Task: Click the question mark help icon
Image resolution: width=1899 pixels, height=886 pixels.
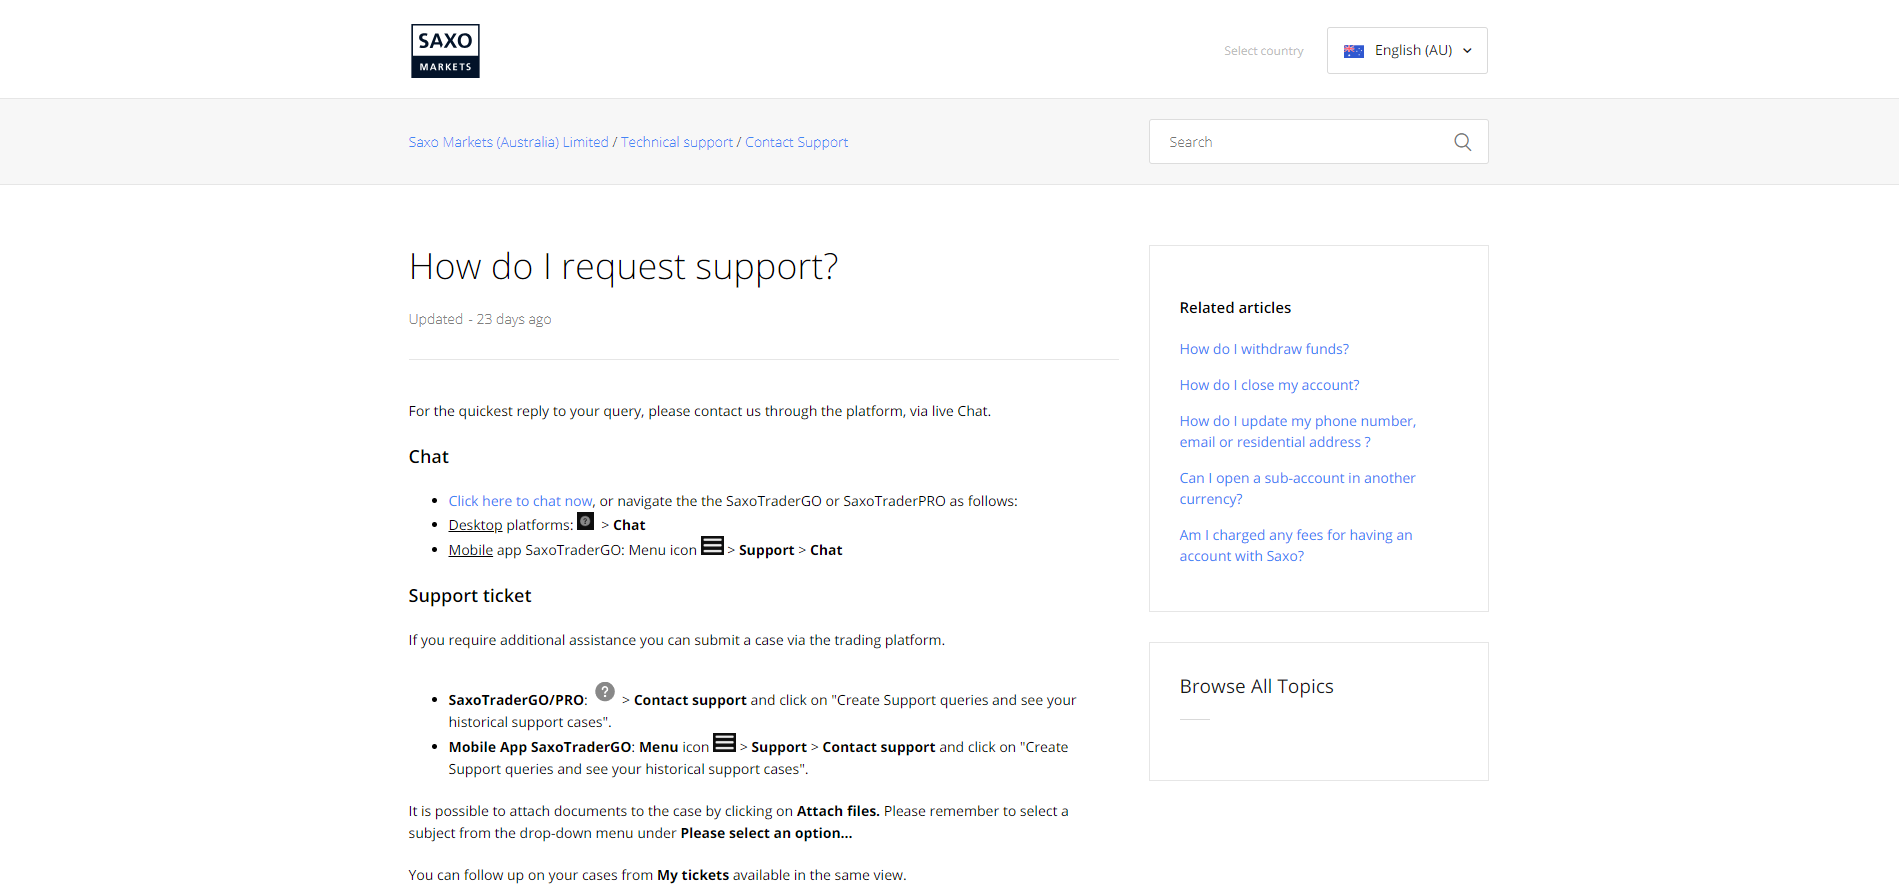Action: coord(605,692)
